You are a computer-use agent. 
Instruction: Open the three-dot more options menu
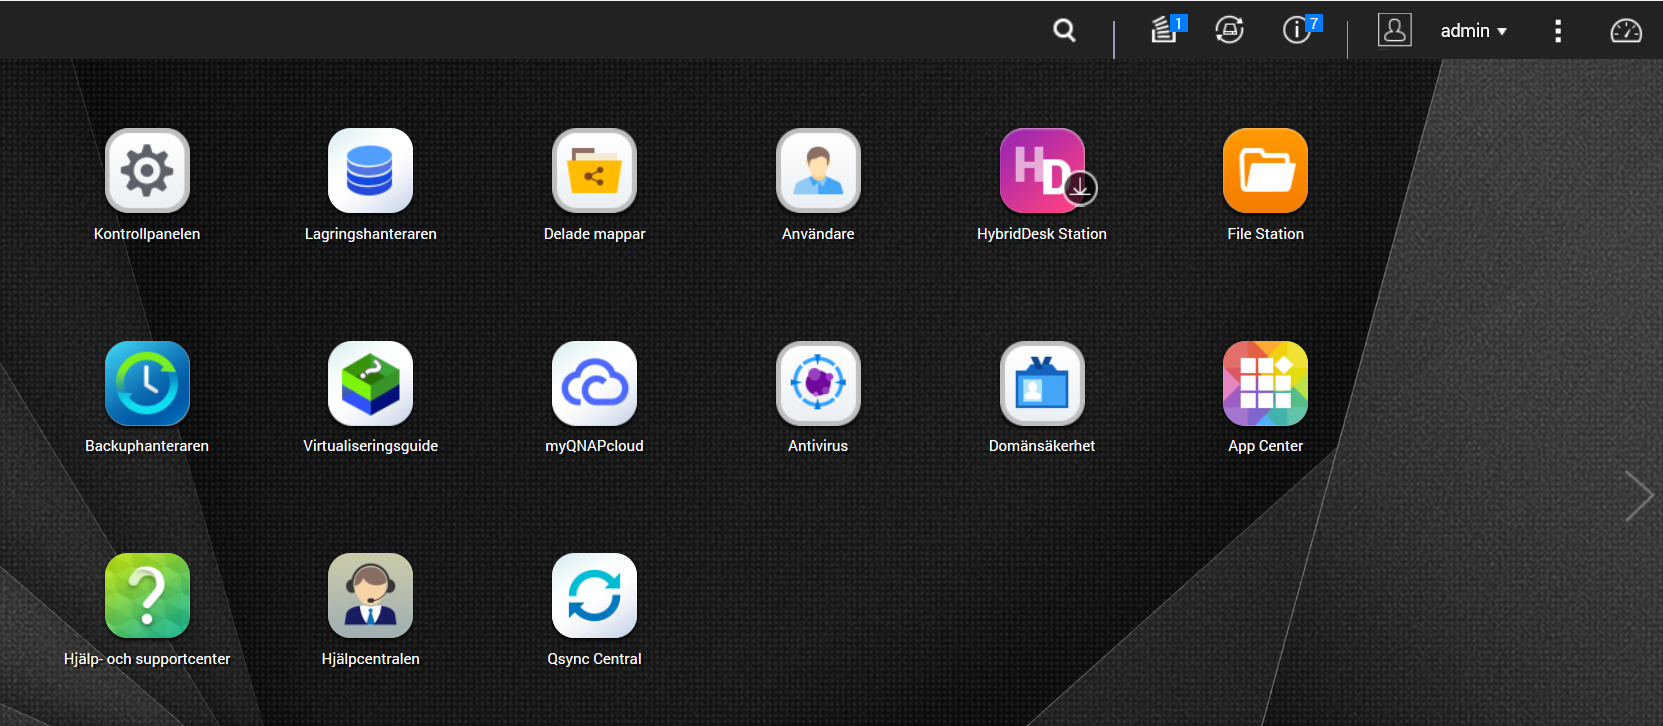[x=1557, y=31]
